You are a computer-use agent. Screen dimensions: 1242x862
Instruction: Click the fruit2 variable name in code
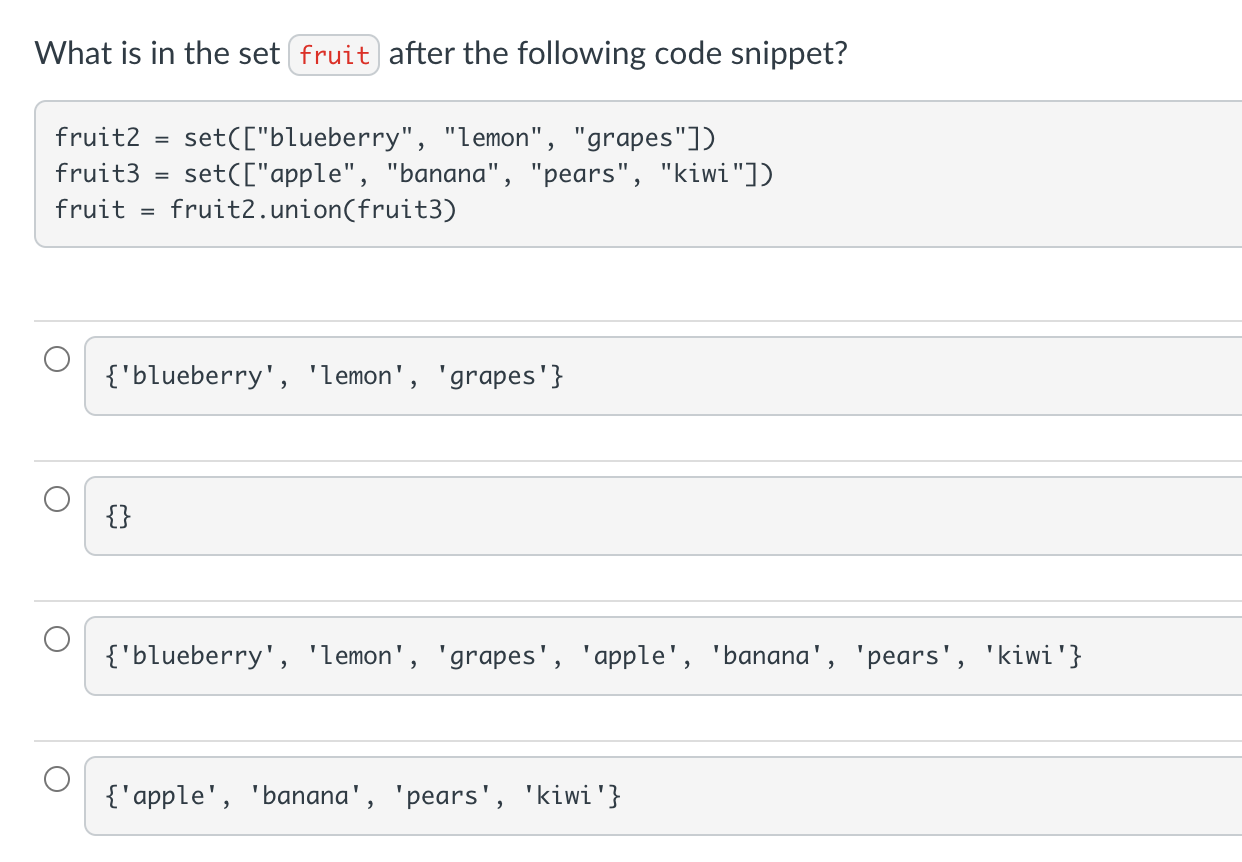point(98,136)
